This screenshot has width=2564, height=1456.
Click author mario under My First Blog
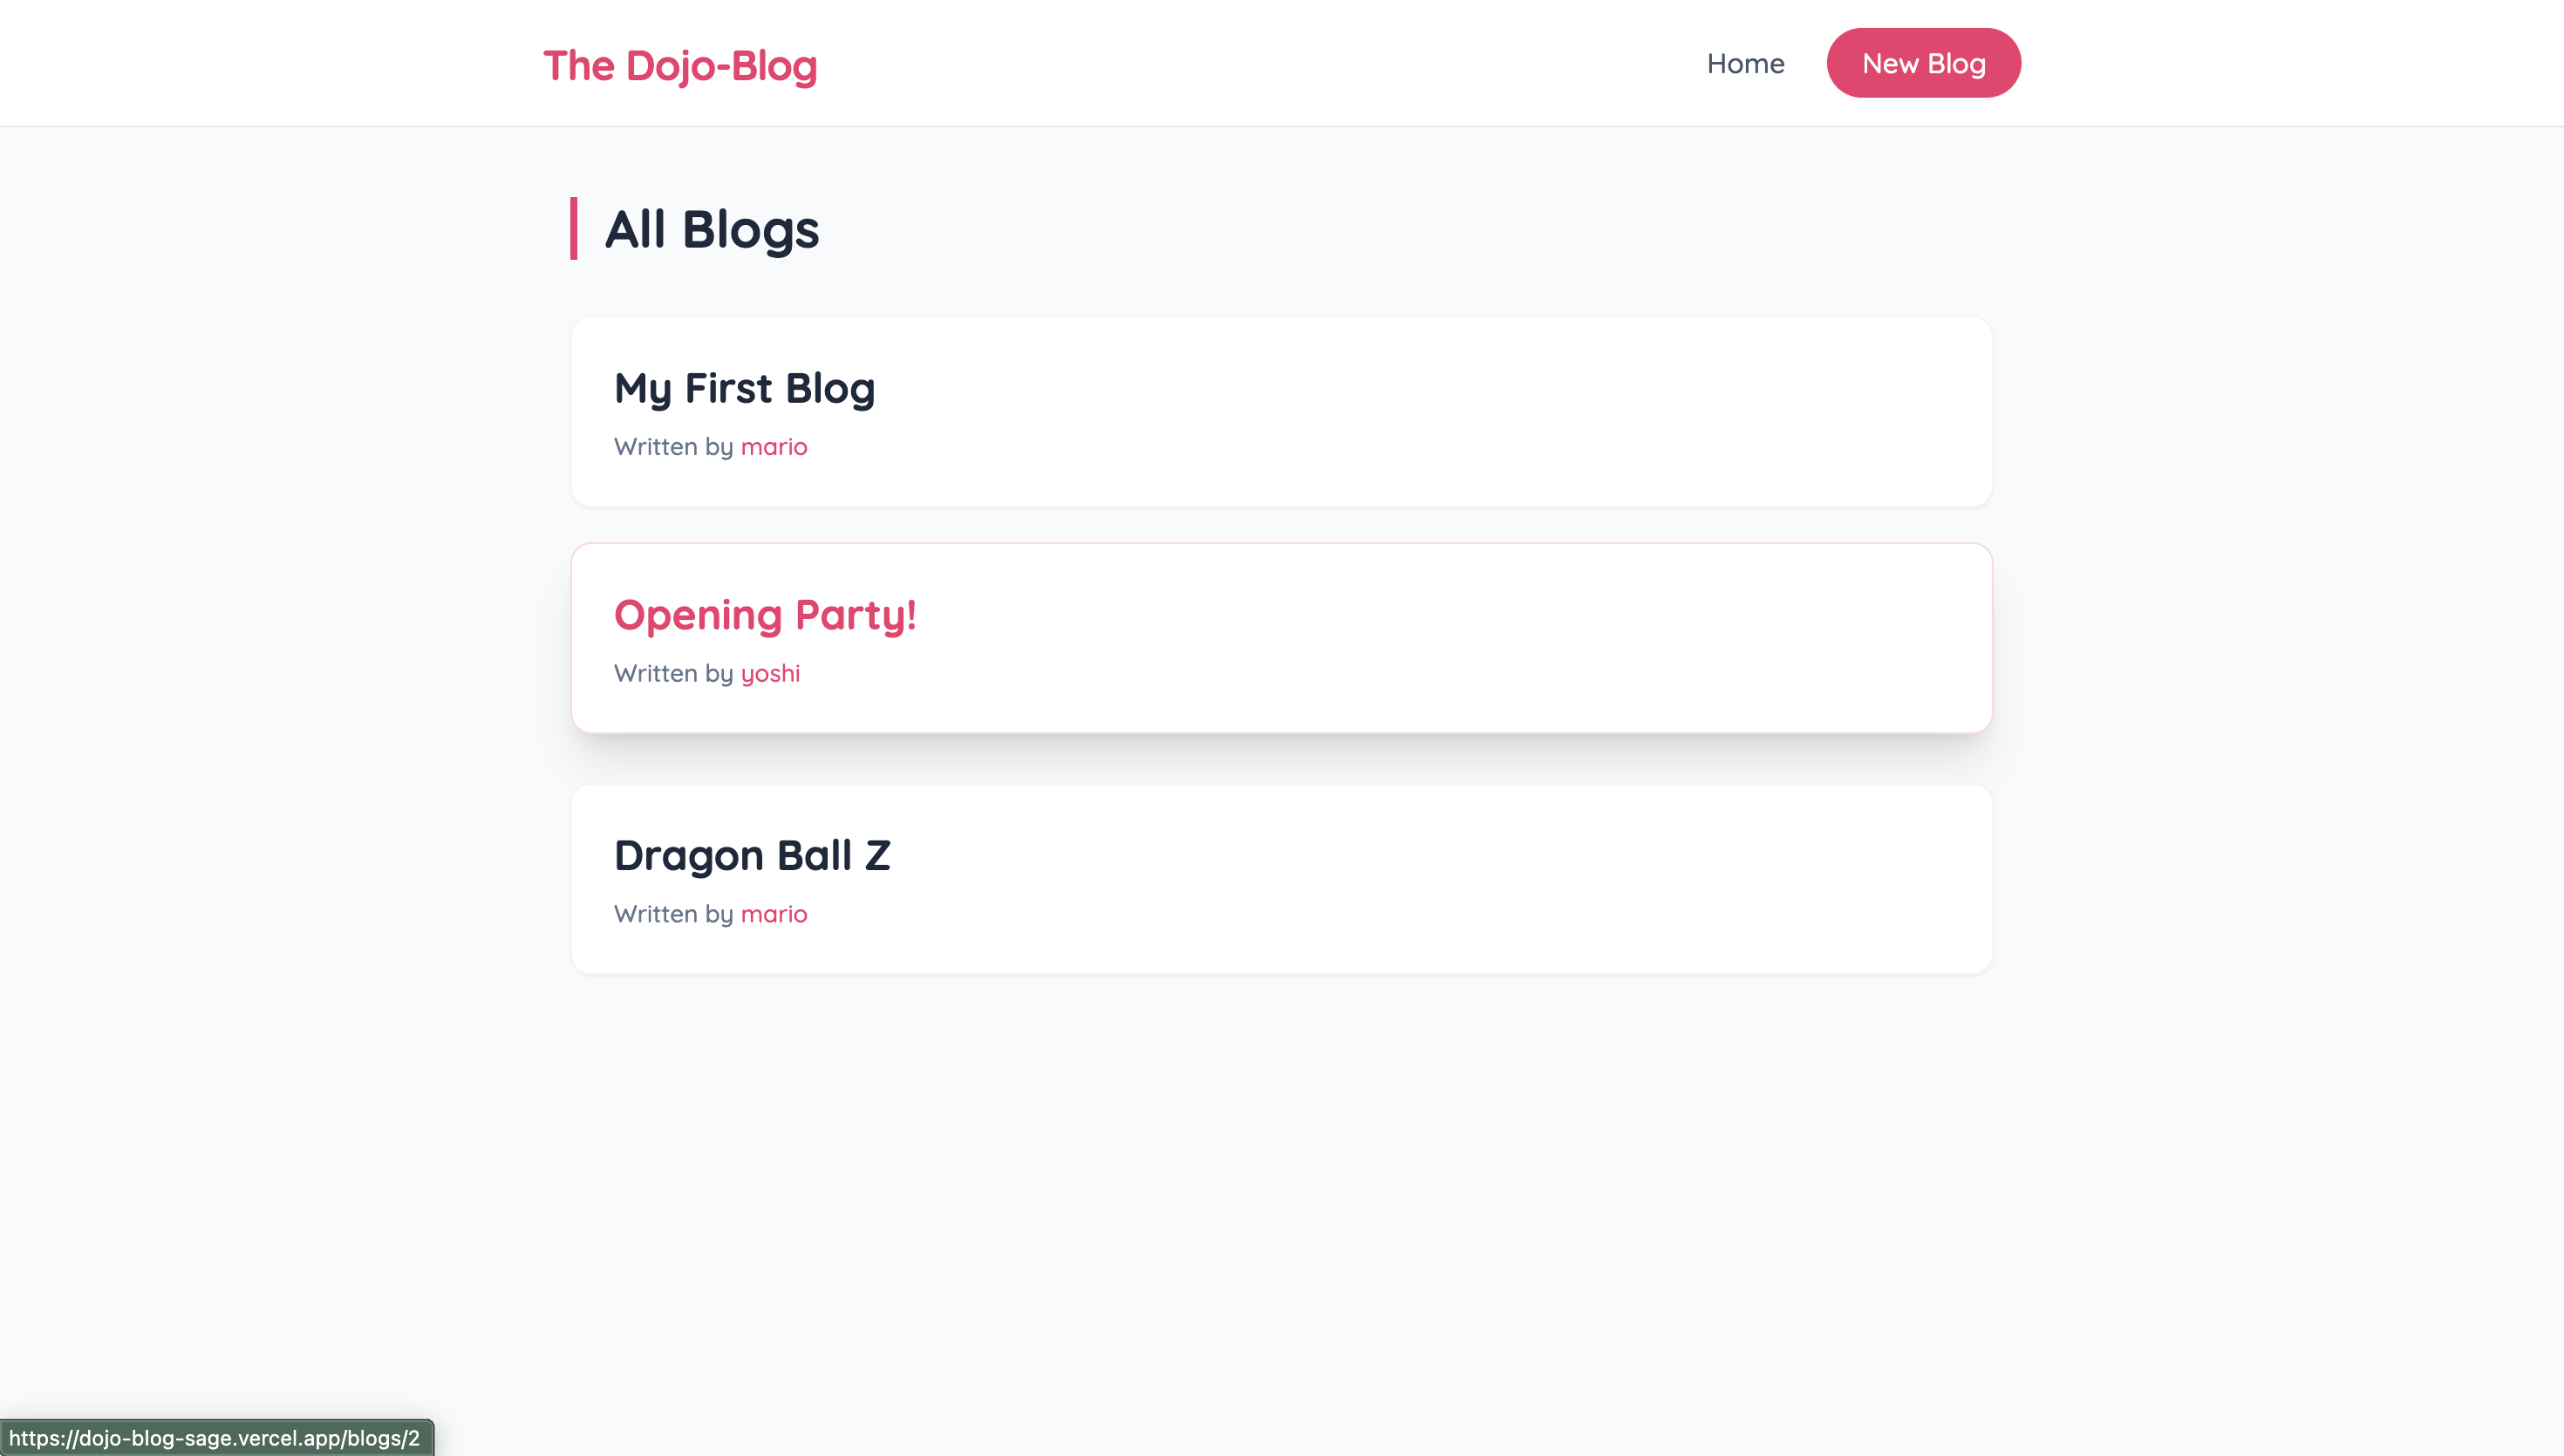pos(775,447)
